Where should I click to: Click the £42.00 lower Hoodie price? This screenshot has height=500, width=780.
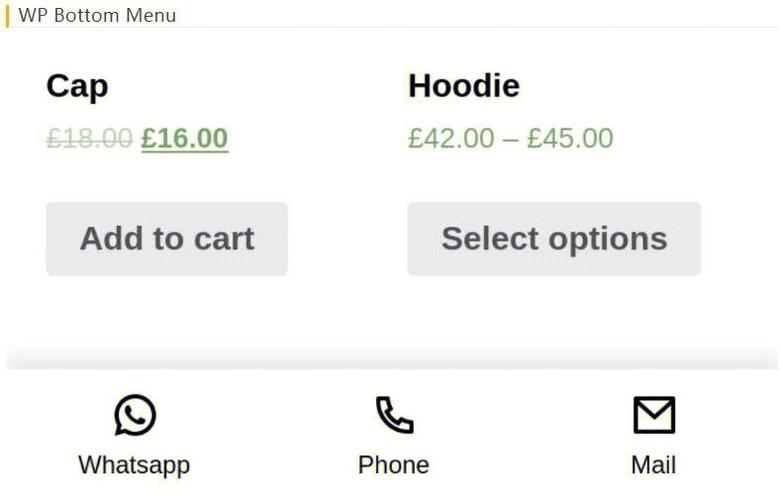(x=451, y=138)
